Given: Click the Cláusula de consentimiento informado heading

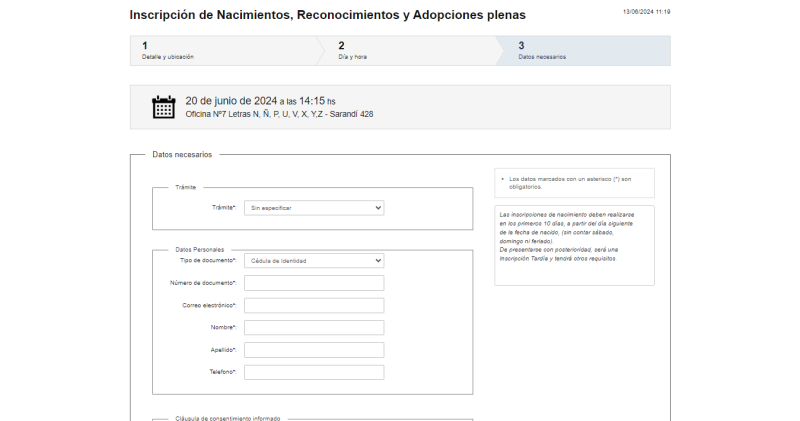Looking at the screenshot, I should click(x=227, y=418).
